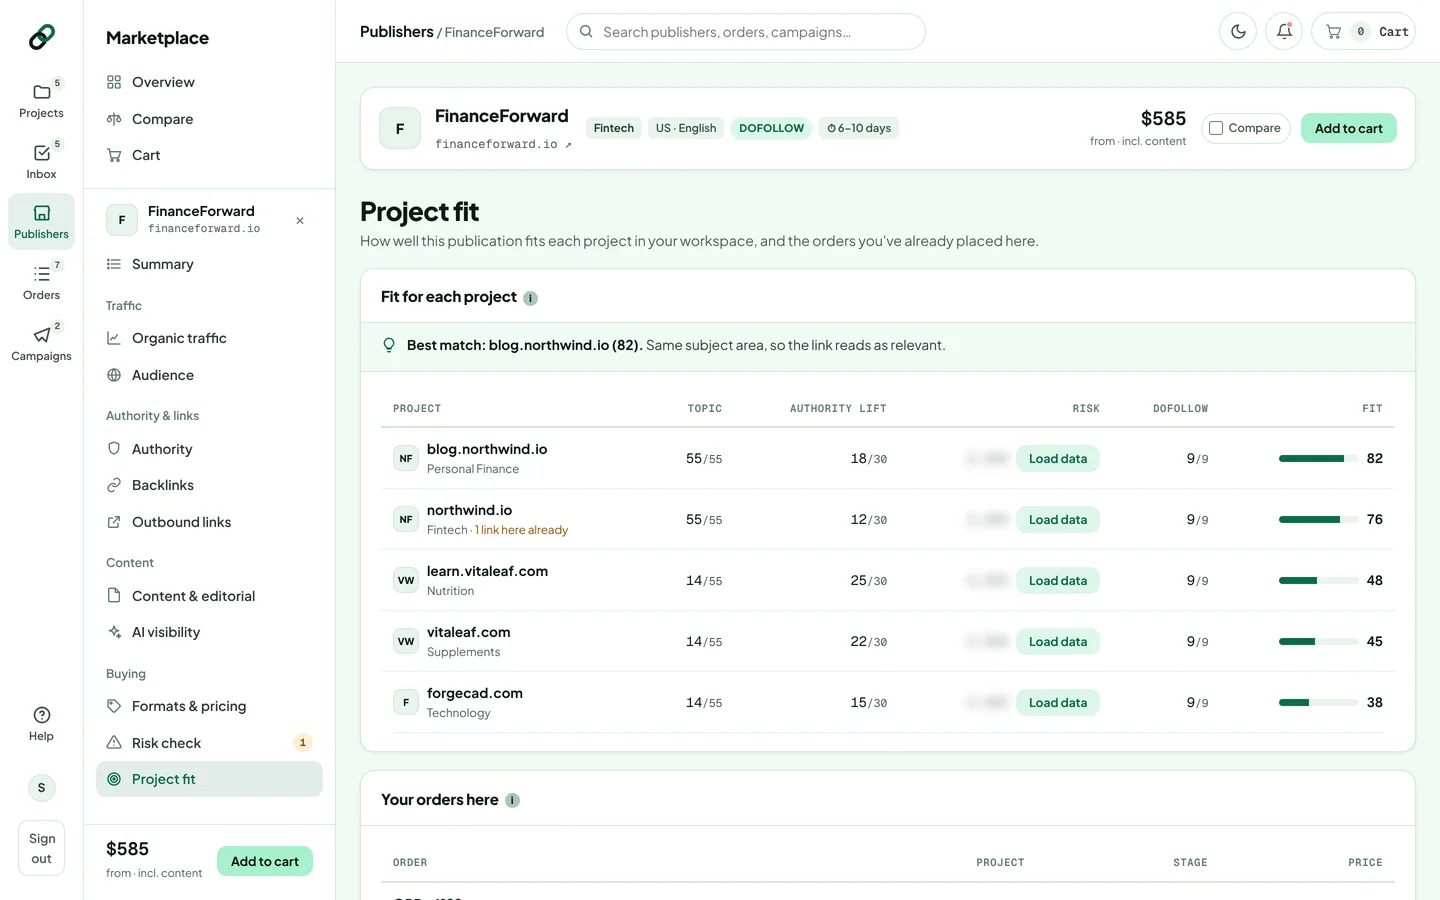Open Authority section
1440x900 pixels.
209,449
